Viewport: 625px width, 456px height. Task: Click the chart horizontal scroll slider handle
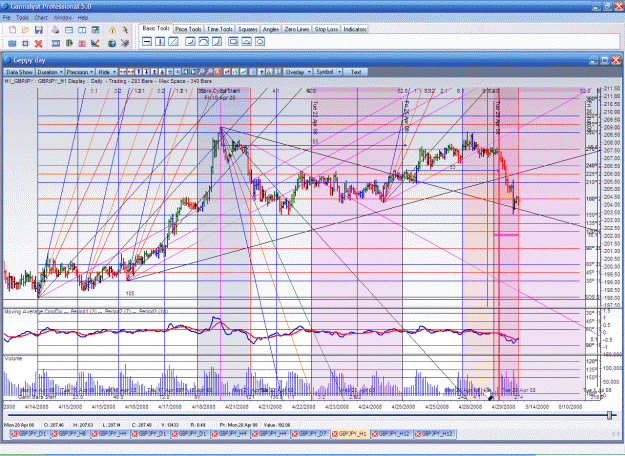[609, 415]
